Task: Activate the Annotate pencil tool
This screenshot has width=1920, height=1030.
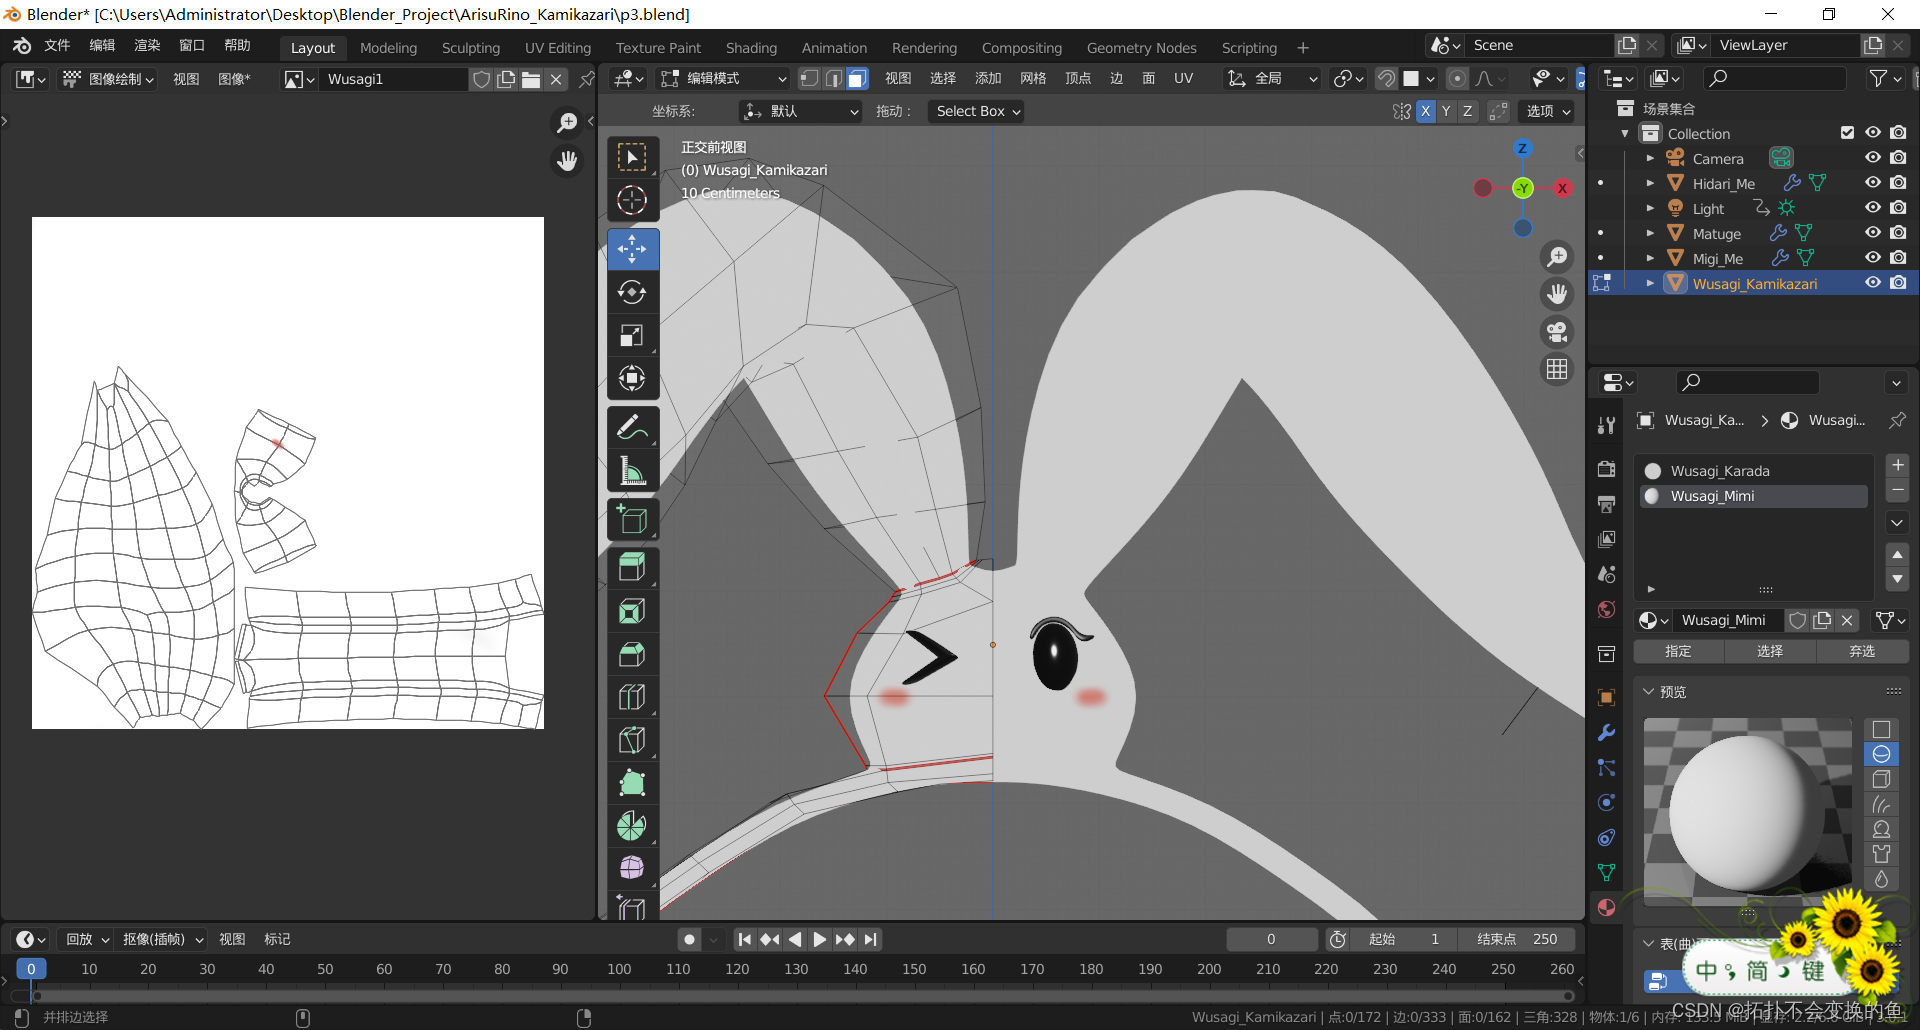Action: pos(632,428)
